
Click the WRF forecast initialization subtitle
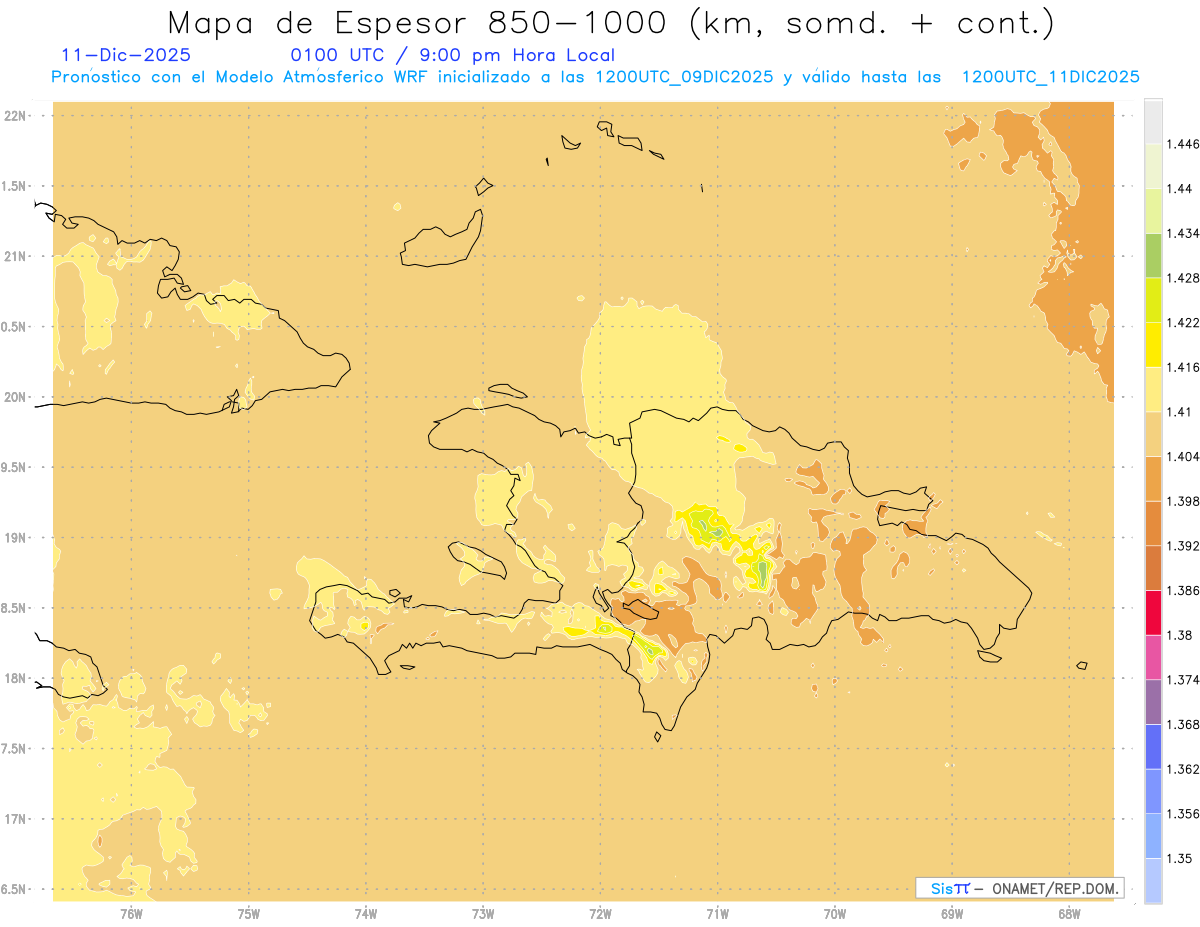[x=595, y=77]
